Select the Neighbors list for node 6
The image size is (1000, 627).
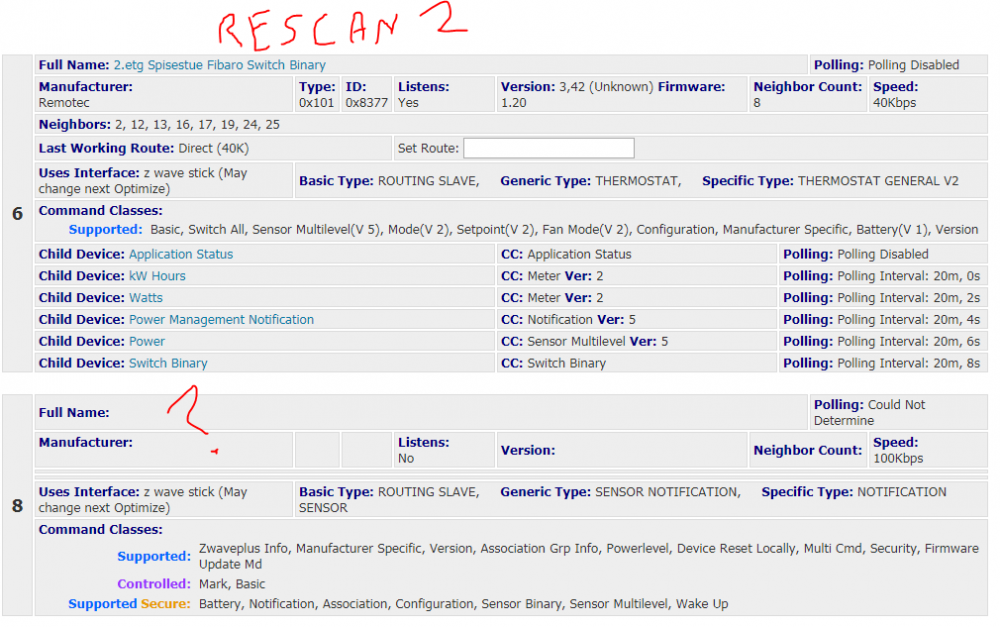click(158, 125)
